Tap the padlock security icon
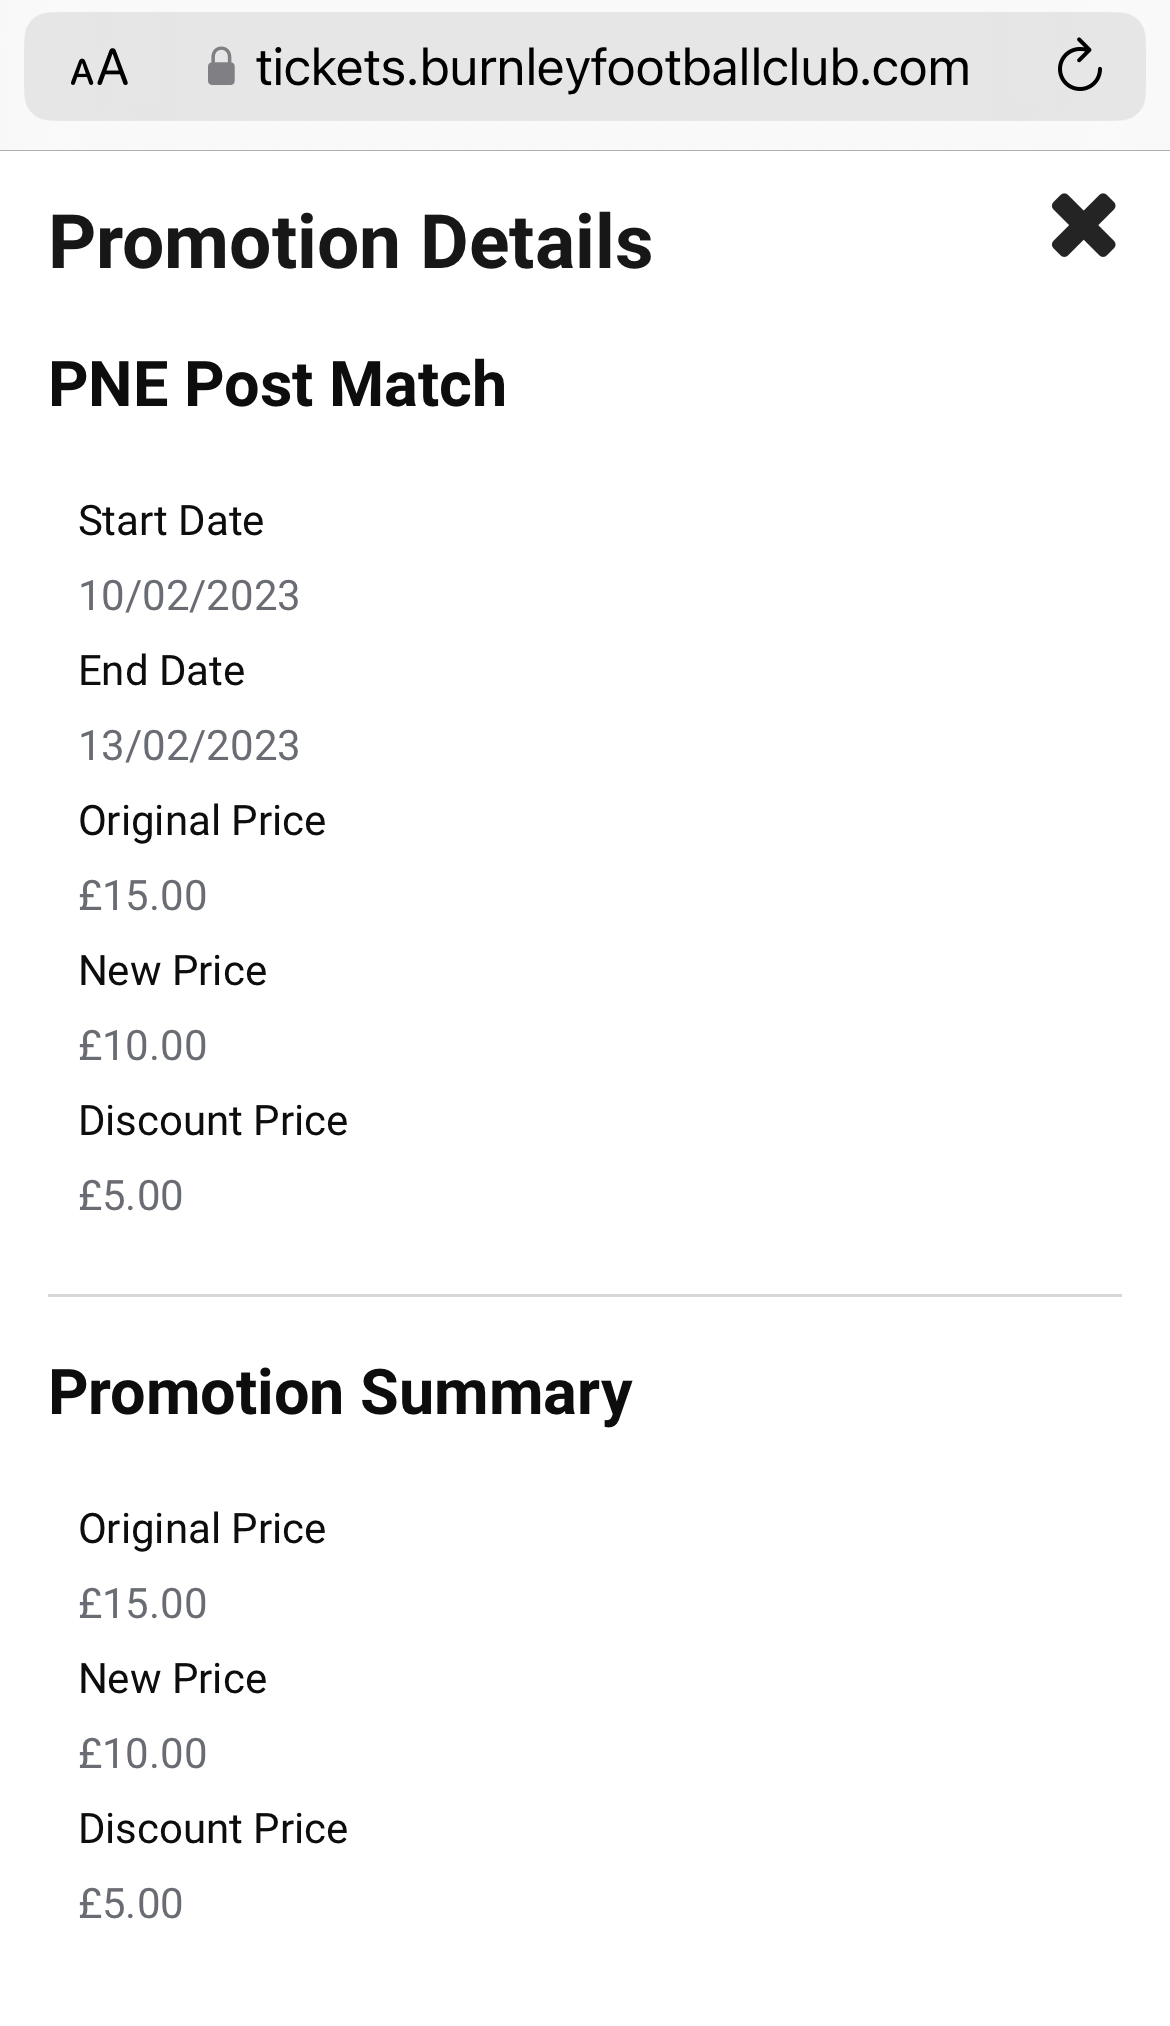Screen dimensions: 1170x2026 click(x=221, y=68)
